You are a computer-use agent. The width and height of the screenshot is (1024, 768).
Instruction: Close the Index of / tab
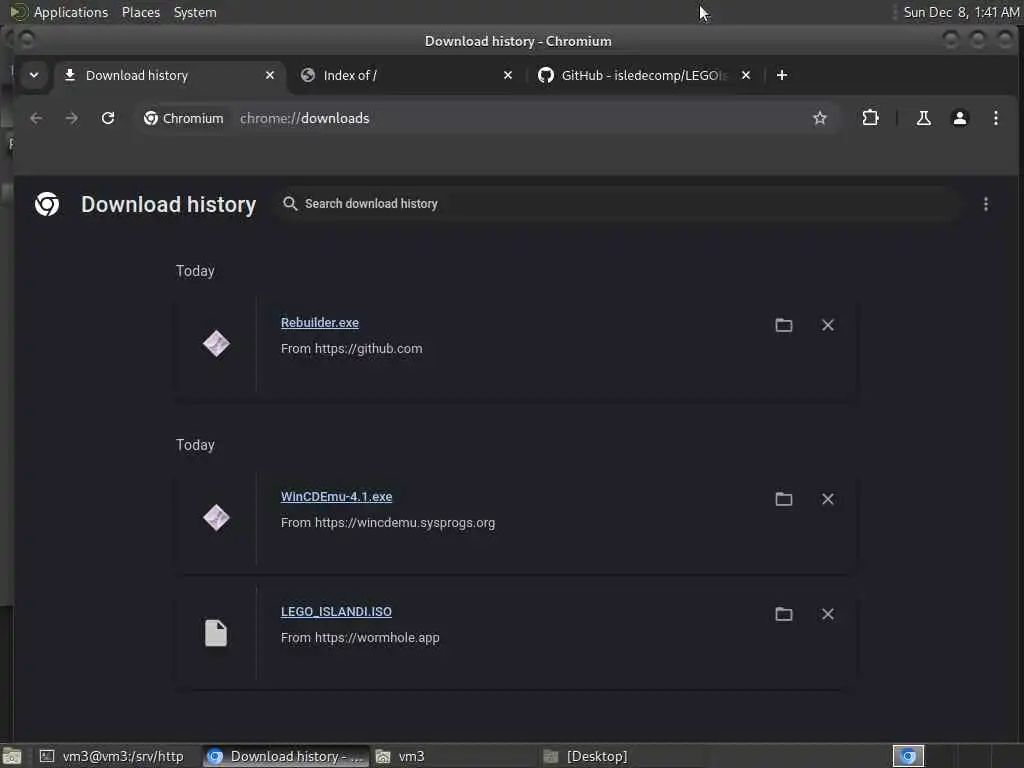click(508, 75)
